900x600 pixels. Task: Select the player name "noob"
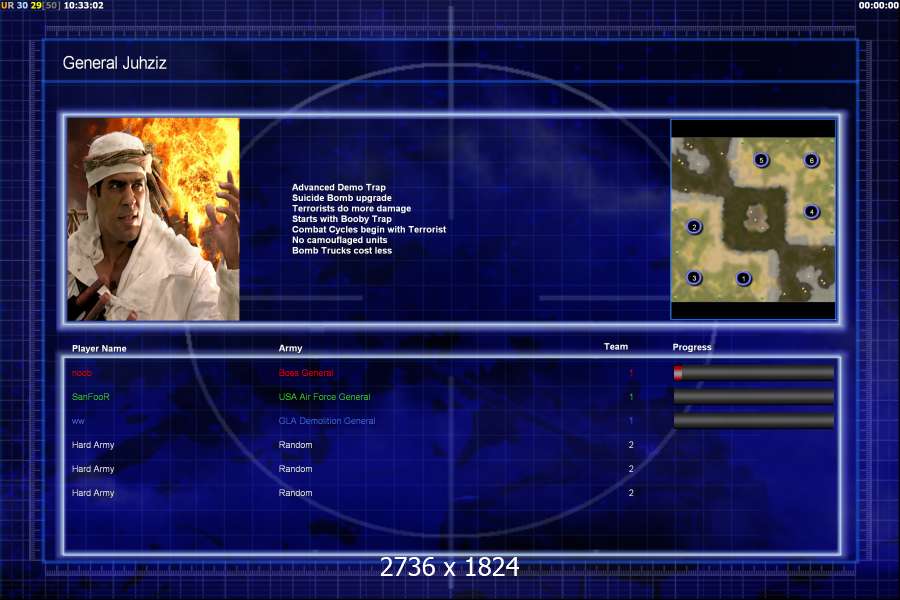pyautogui.click(x=82, y=373)
